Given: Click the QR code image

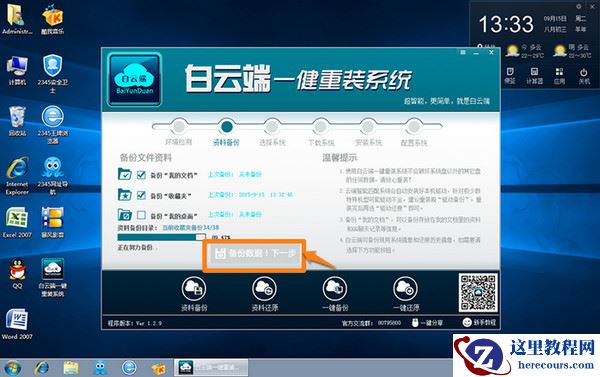Looking at the screenshot, I should 478,293.
